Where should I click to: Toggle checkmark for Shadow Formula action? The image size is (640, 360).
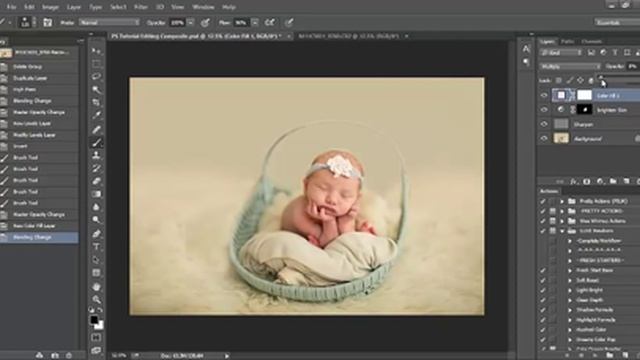click(543, 310)
